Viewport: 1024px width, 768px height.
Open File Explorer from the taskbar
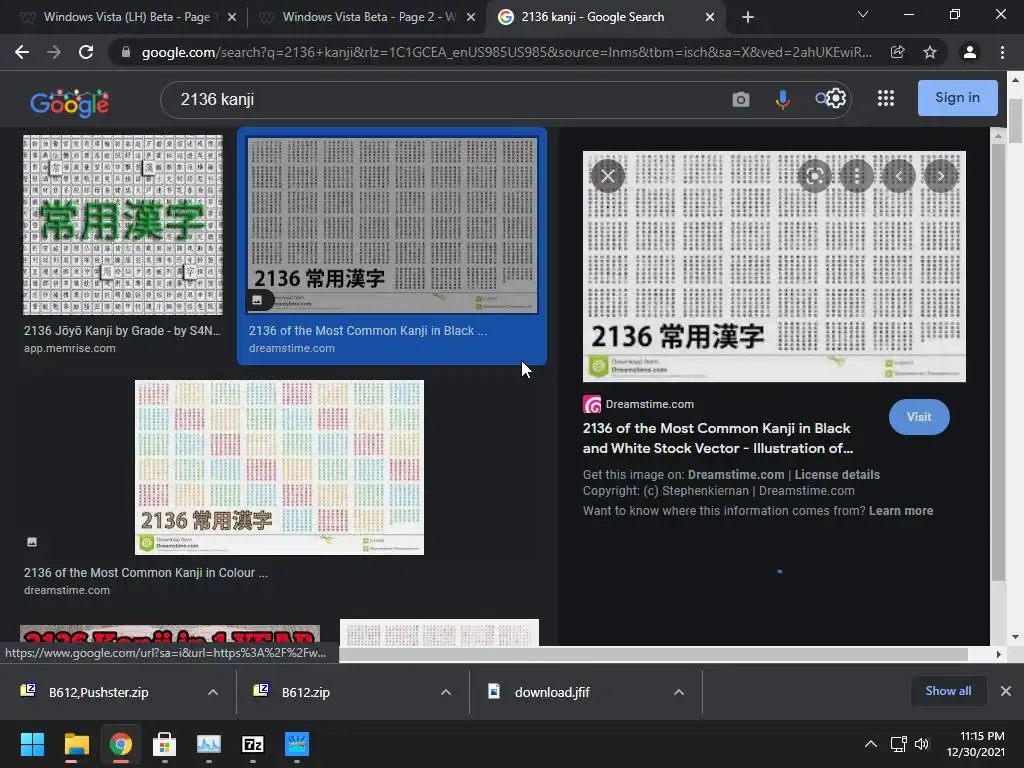(76, 744)
